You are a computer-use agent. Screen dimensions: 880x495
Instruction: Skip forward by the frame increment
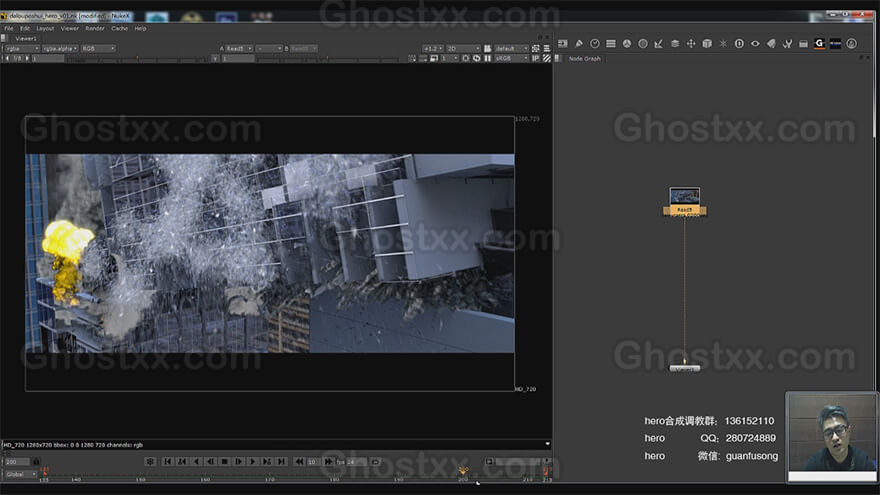coord(328,461)
